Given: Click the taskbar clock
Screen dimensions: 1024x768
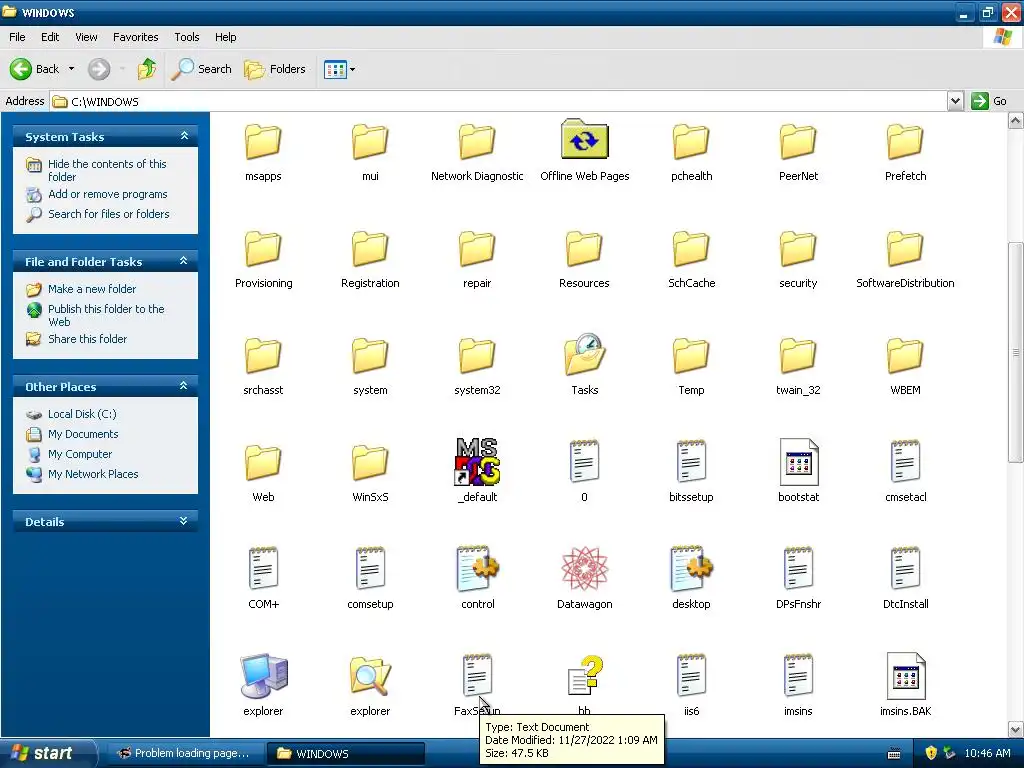Looking at the screenshot, I should (x=987, y=754).
